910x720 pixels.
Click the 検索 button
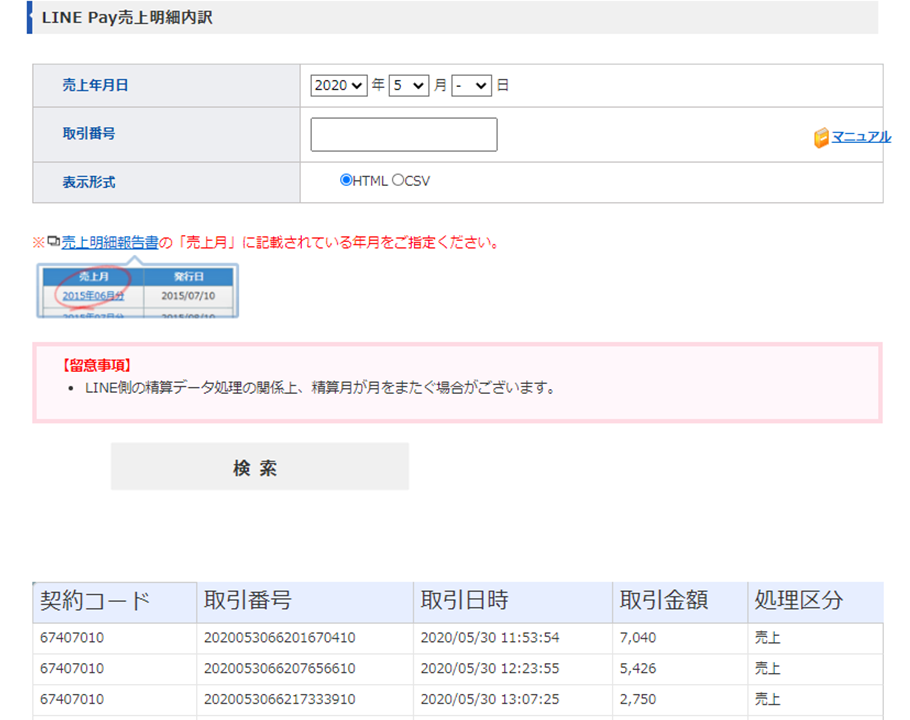(x=260, y=466)
